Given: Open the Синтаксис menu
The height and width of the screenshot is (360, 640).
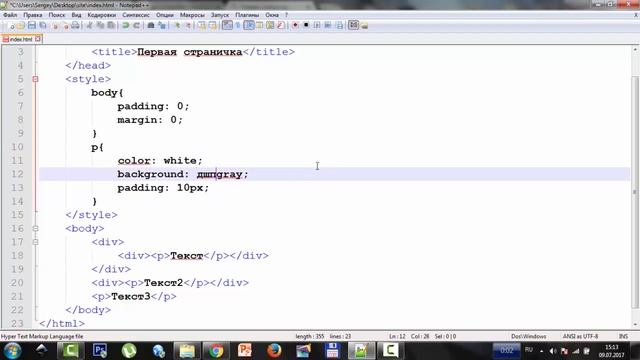Looking at the screenshot, I should (x=136, y=15).
